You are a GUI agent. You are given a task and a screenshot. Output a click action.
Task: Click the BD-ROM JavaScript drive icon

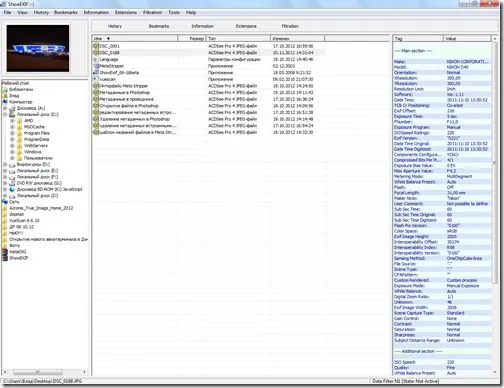point(12,189)
